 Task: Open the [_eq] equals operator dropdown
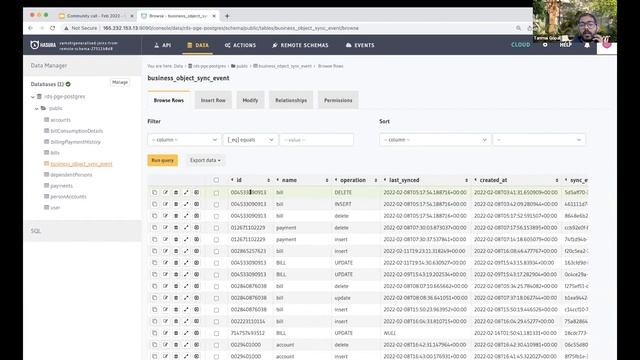(251, 140)
